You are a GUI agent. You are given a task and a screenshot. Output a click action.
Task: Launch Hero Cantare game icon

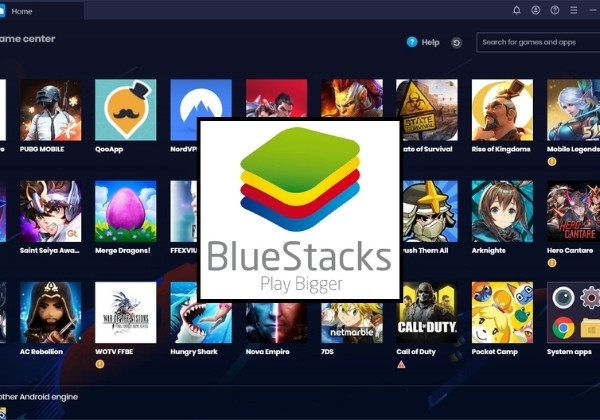(573, 211)
